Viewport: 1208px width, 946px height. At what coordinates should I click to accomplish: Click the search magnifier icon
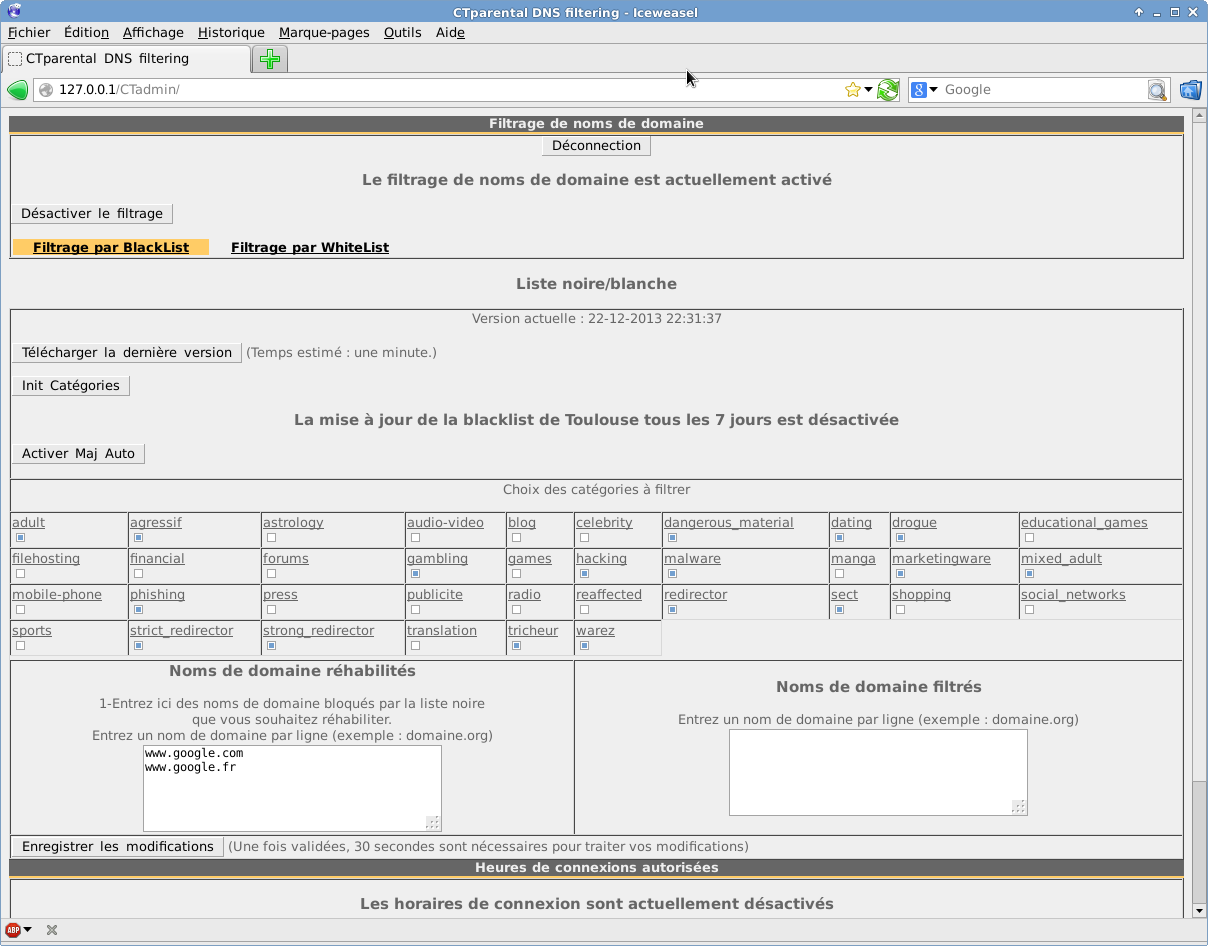click(1157, 90)
